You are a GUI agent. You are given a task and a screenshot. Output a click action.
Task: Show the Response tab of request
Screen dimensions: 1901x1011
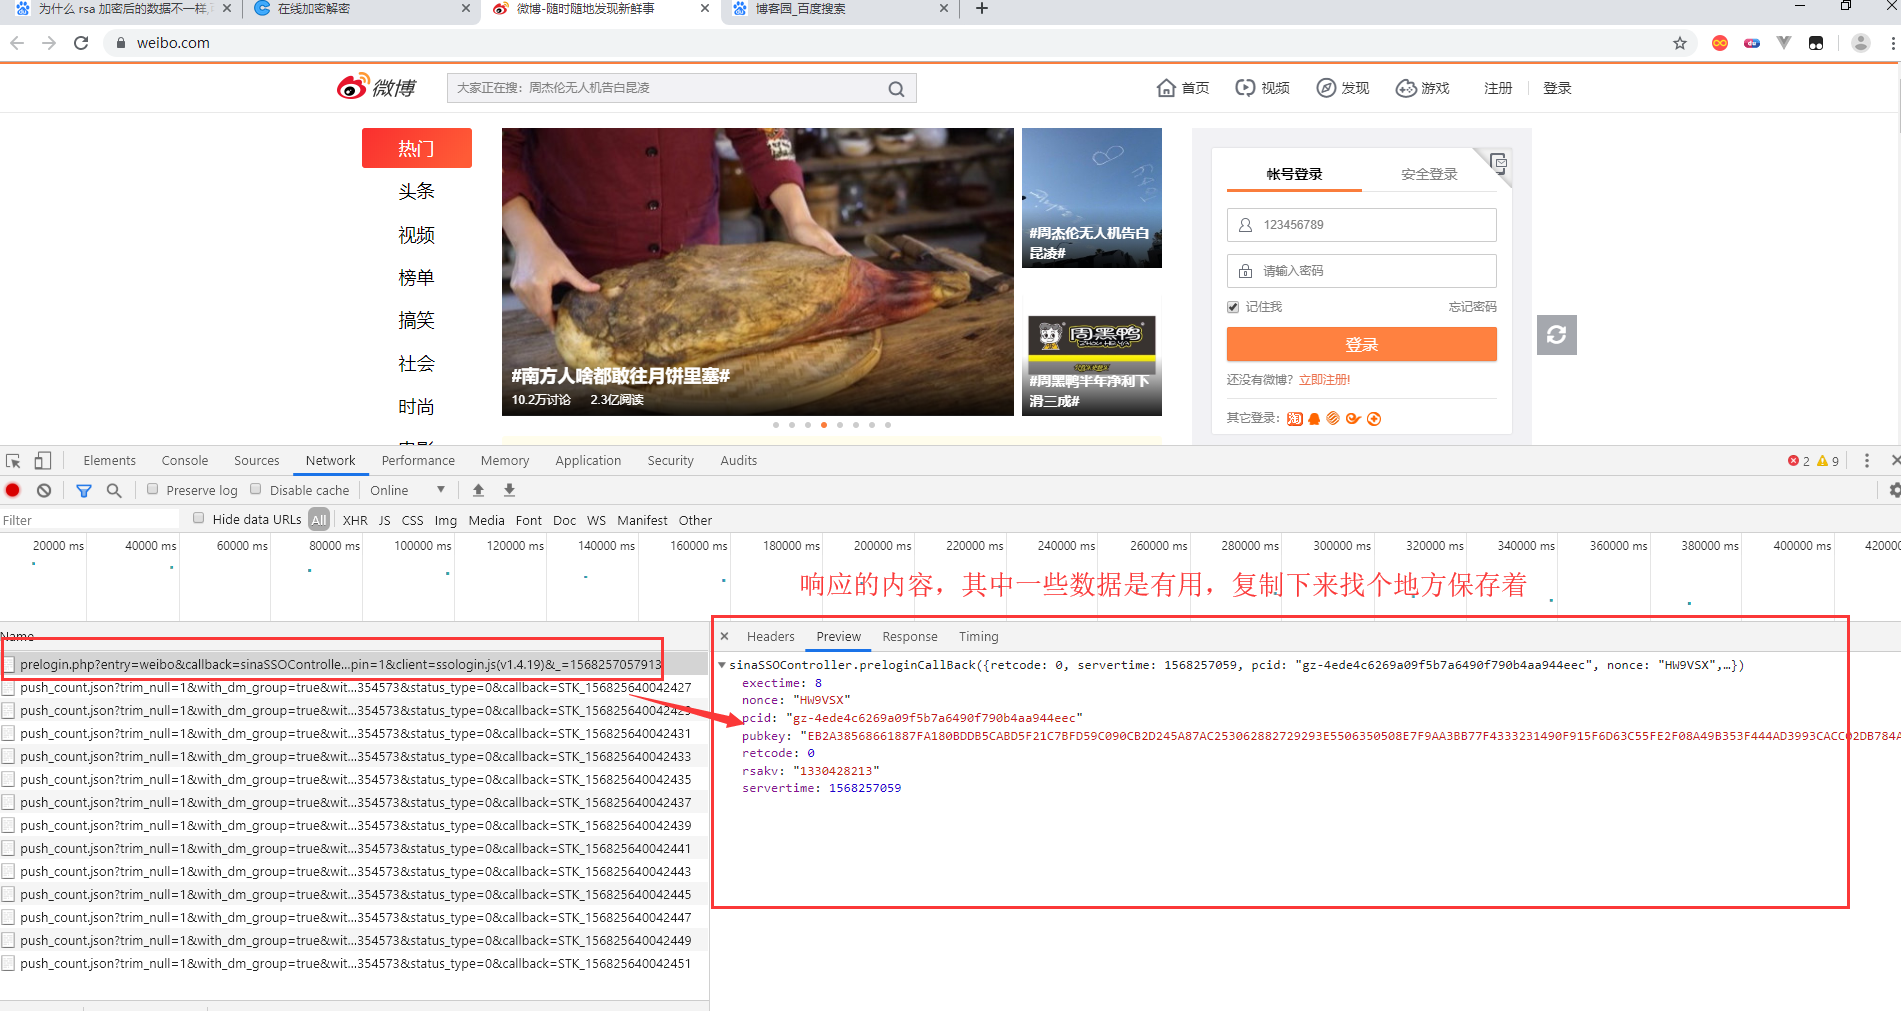(x=910, y=636)
